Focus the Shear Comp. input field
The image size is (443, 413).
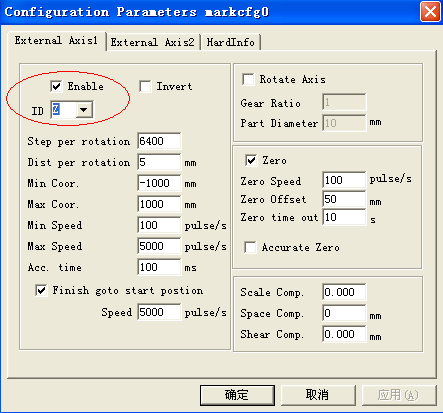point(344,334)
